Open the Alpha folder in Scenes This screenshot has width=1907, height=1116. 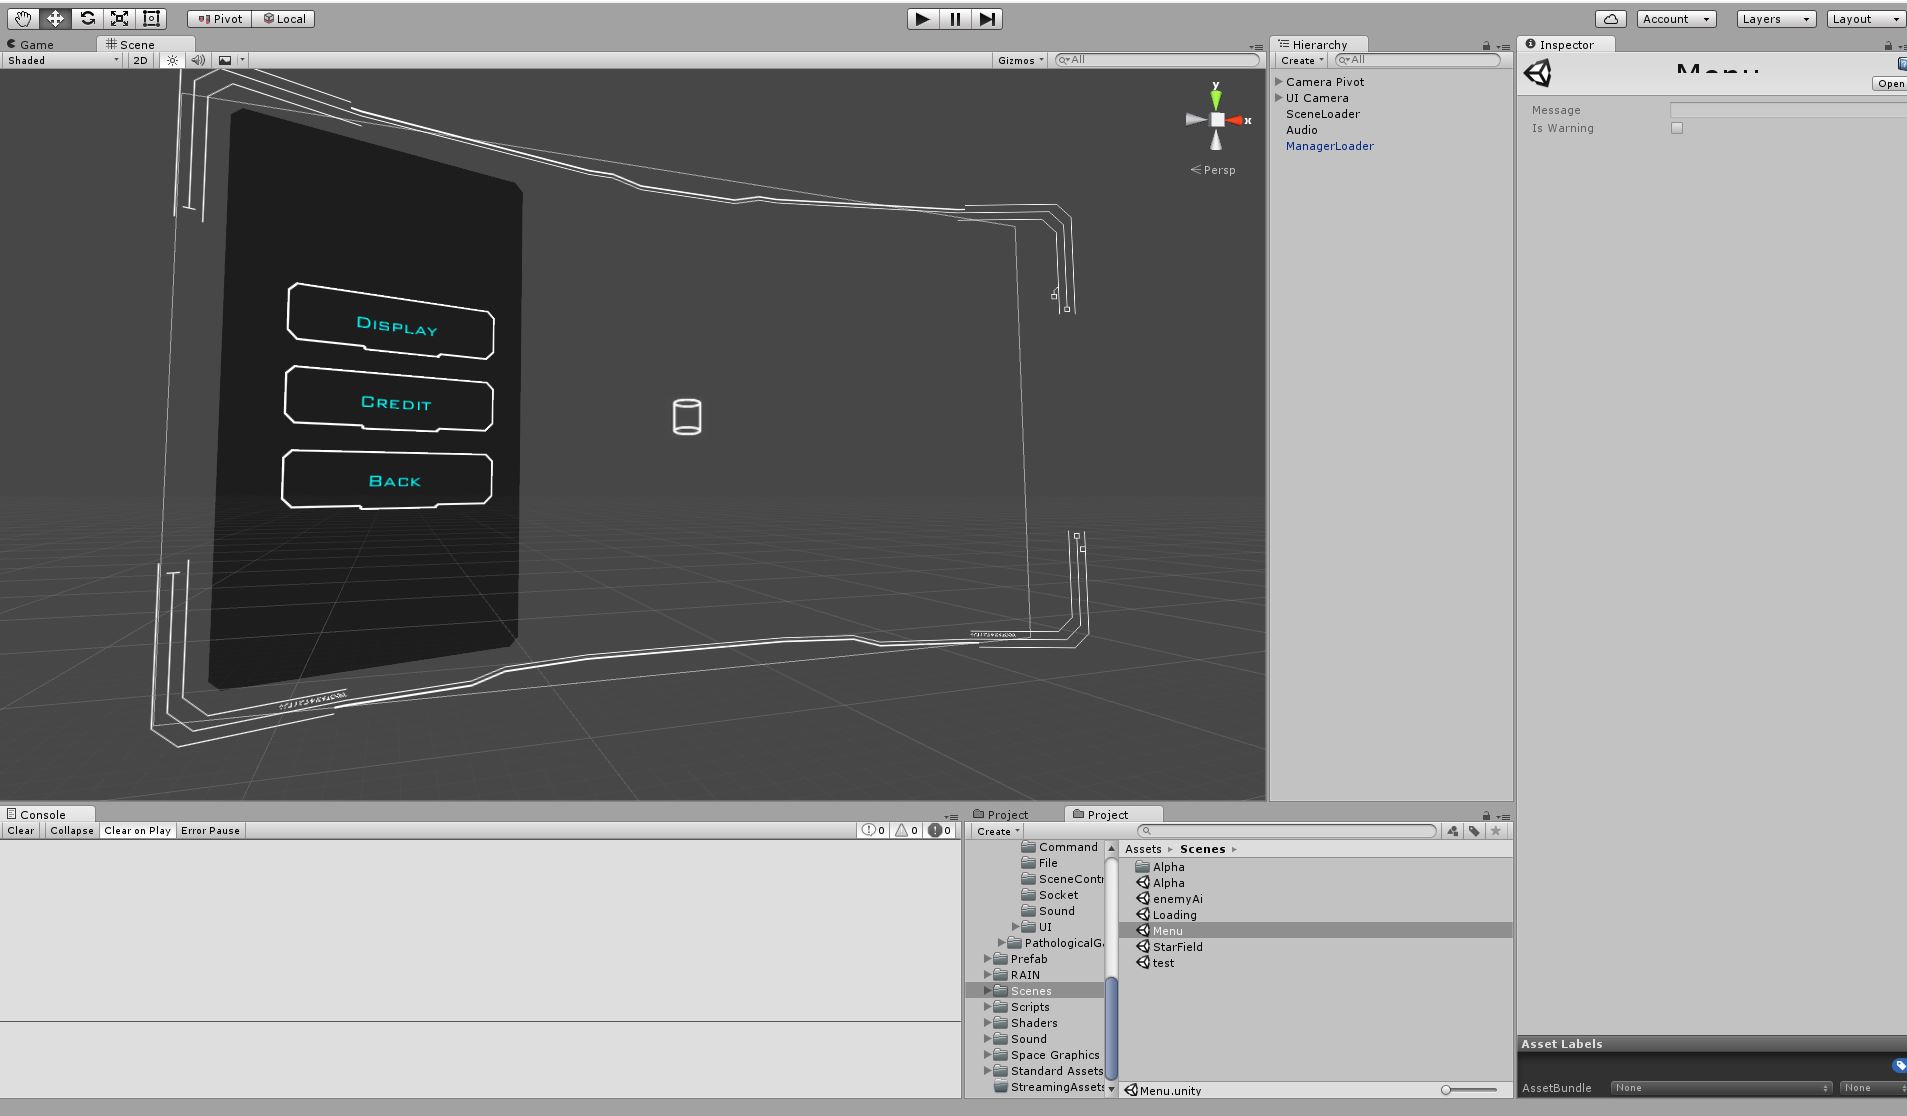point(1315,867)
